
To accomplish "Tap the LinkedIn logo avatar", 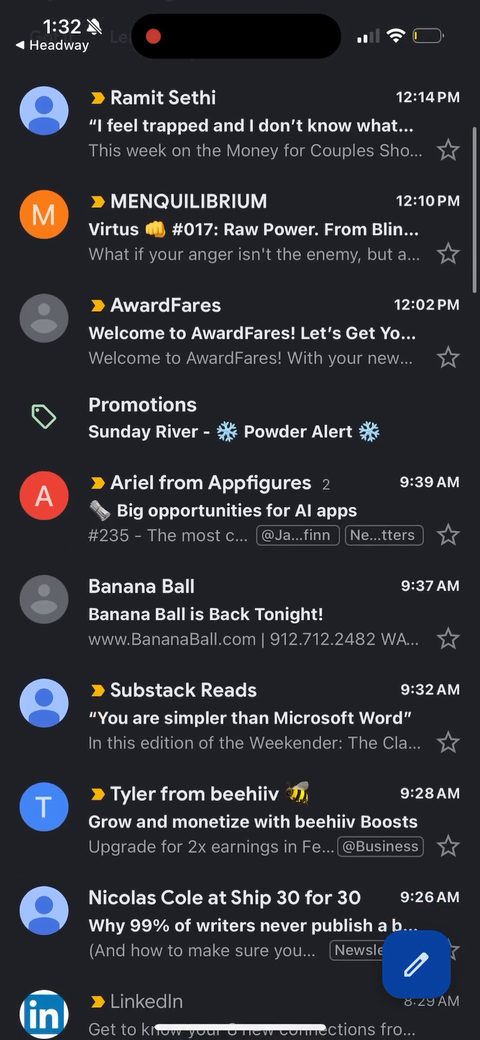I will (44, 1014).
